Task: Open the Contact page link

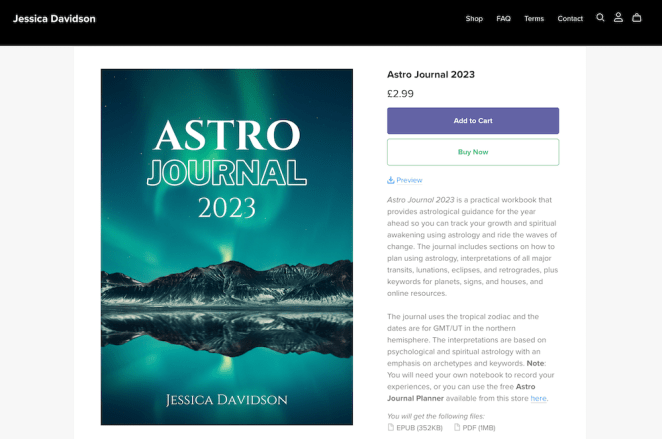Action: 570,19
